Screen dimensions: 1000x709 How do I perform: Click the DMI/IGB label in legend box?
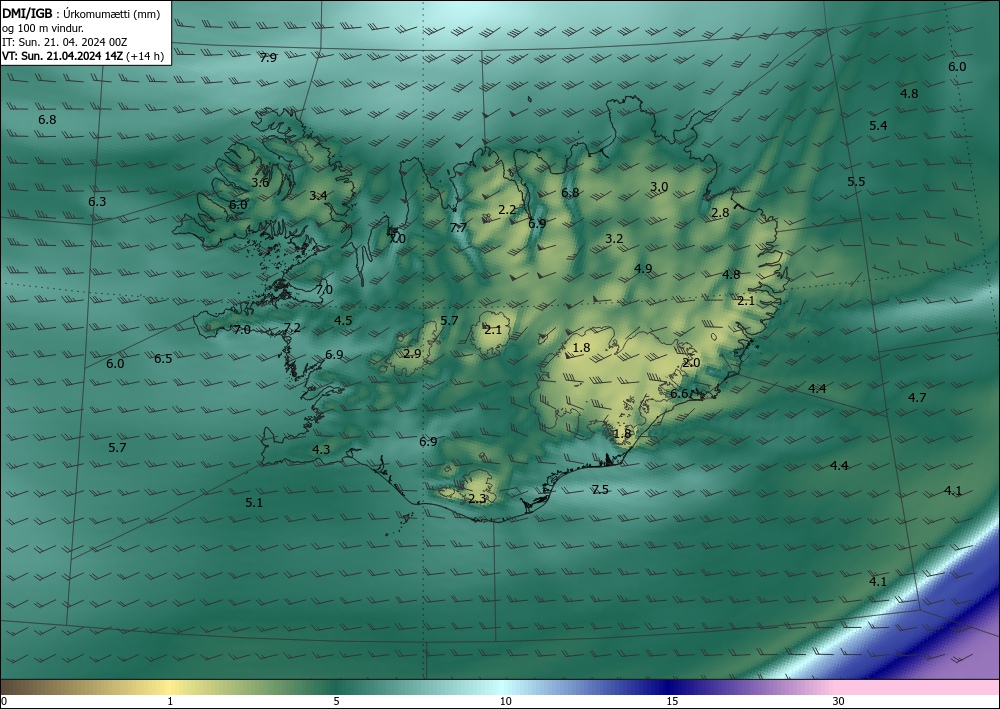[x=27, y=14]
